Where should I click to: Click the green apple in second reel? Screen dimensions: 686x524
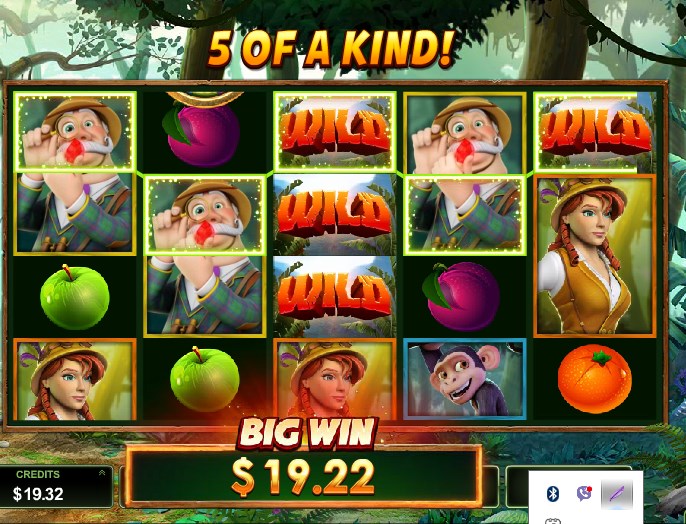[204, 379]
